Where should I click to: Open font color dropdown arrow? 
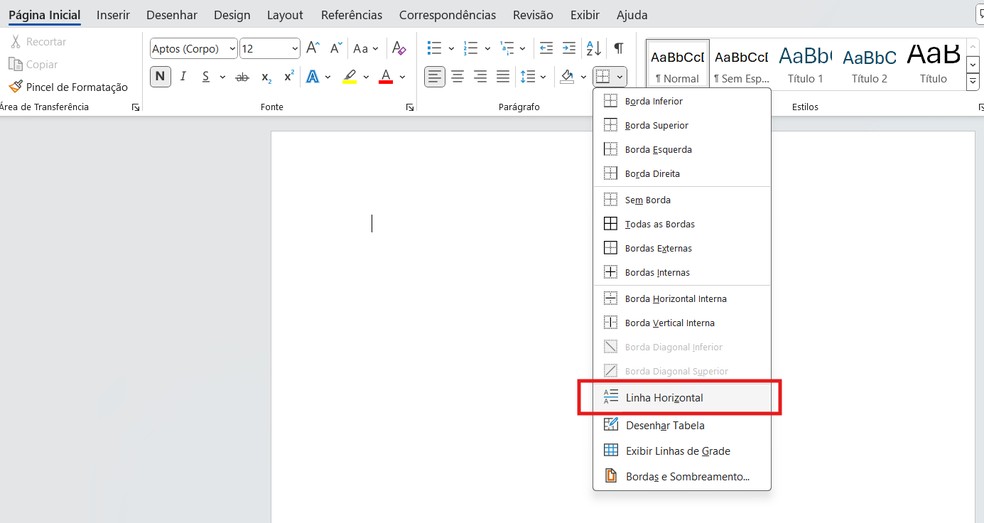[402, 77]
